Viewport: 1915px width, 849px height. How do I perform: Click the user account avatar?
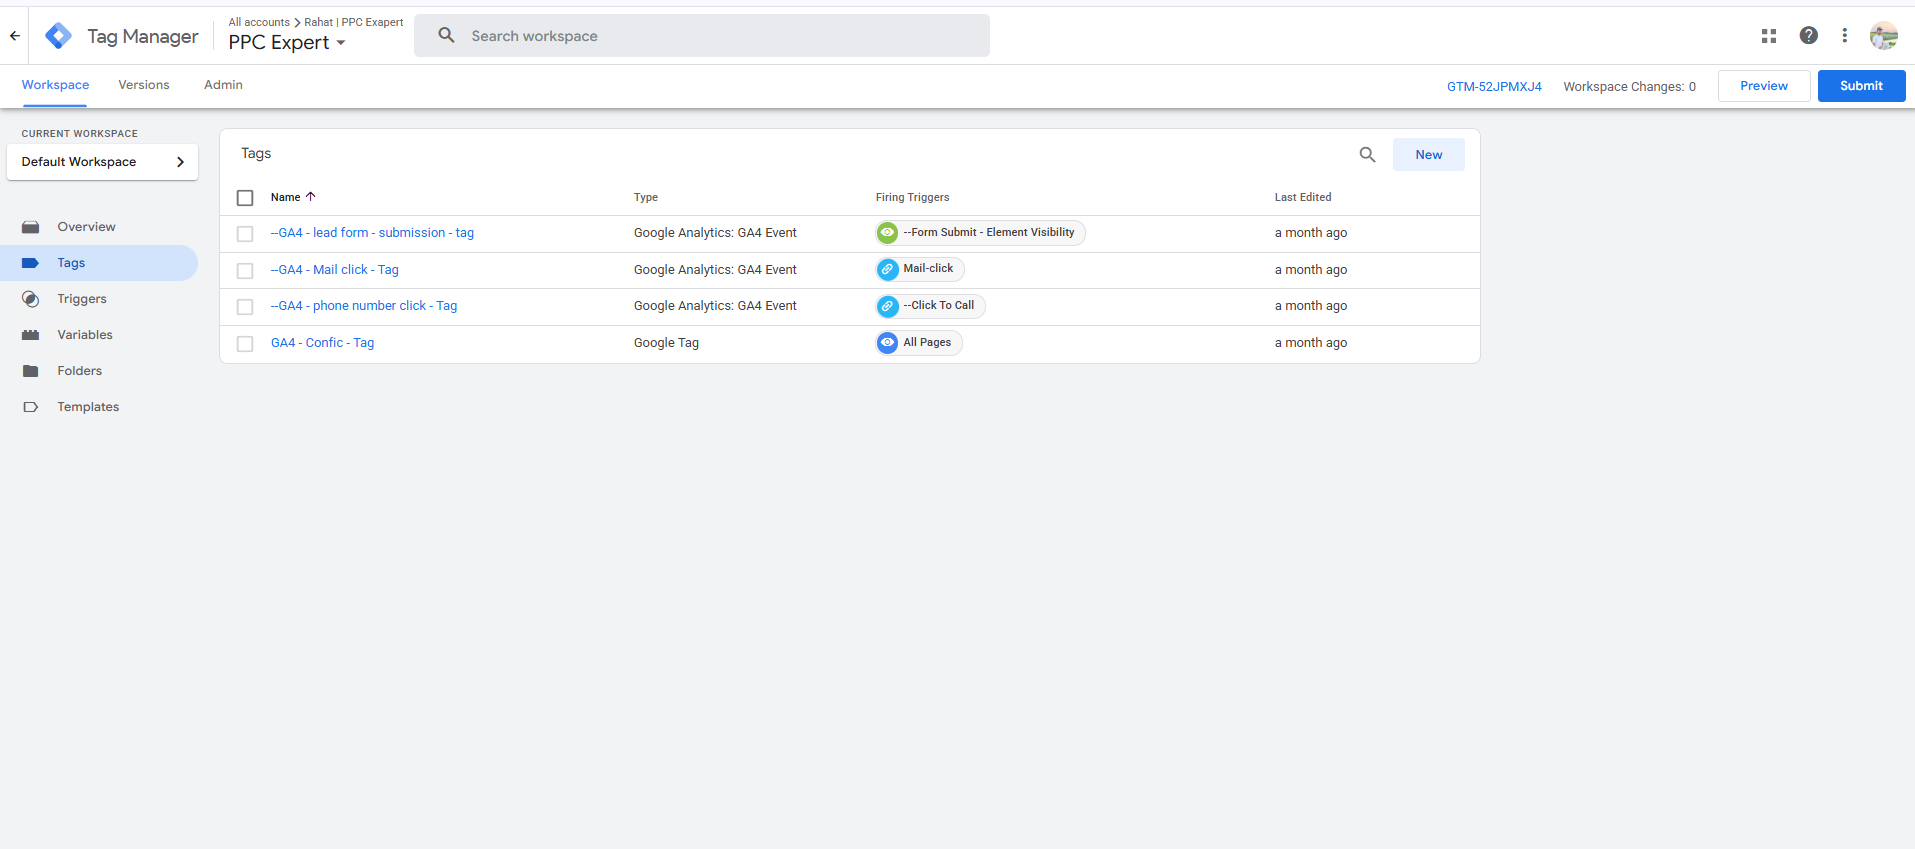click(x=1883, y=36)
